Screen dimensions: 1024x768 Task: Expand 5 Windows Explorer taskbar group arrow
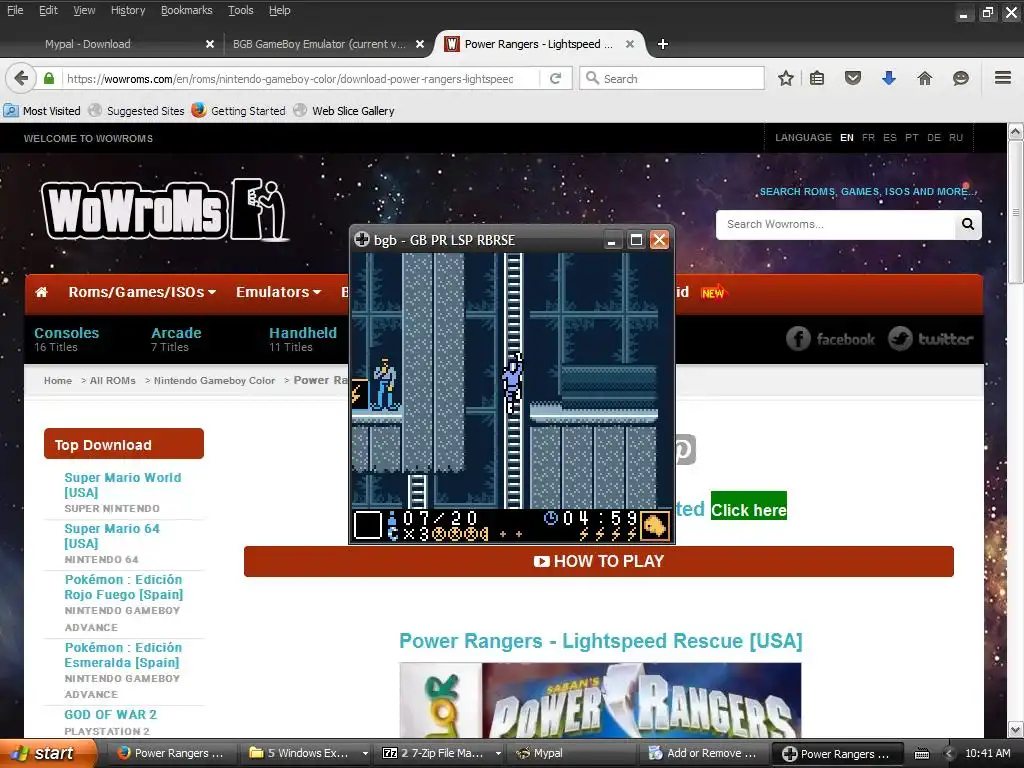[x=365, y=754]
